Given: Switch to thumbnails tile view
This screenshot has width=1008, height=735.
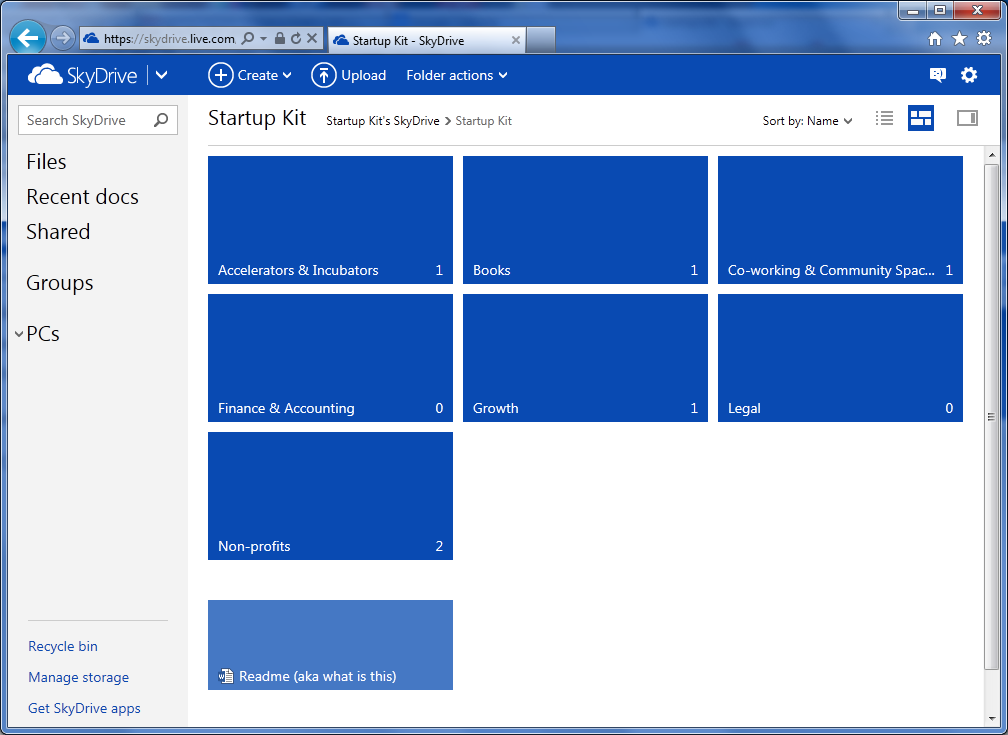Looking at the screenshot, I should (921, 118).
